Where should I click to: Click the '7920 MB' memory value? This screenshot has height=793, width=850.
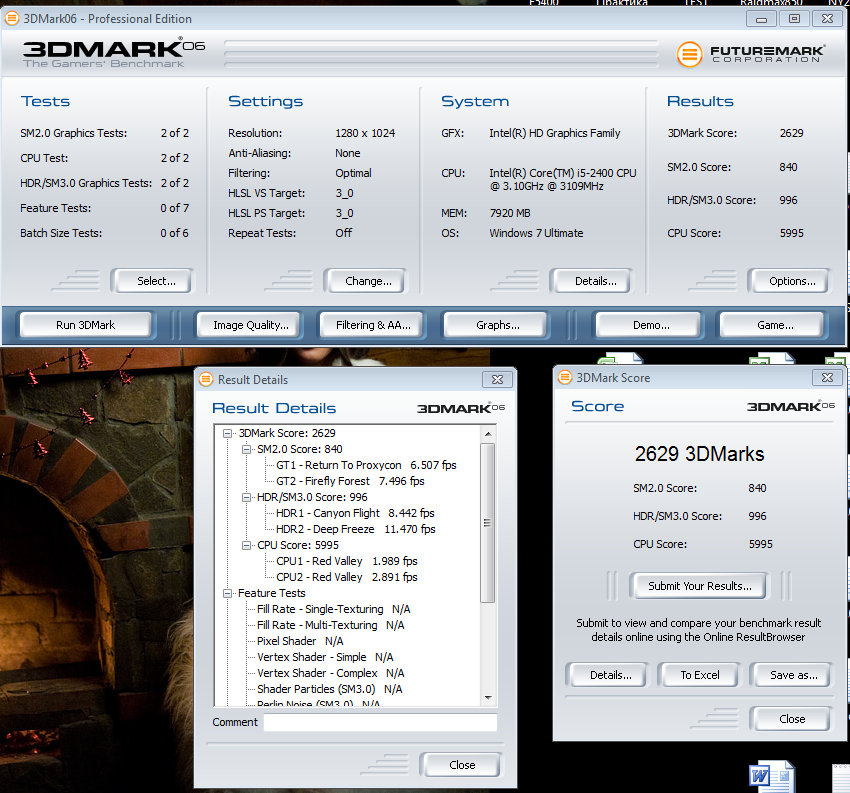(x=510, y=213)
